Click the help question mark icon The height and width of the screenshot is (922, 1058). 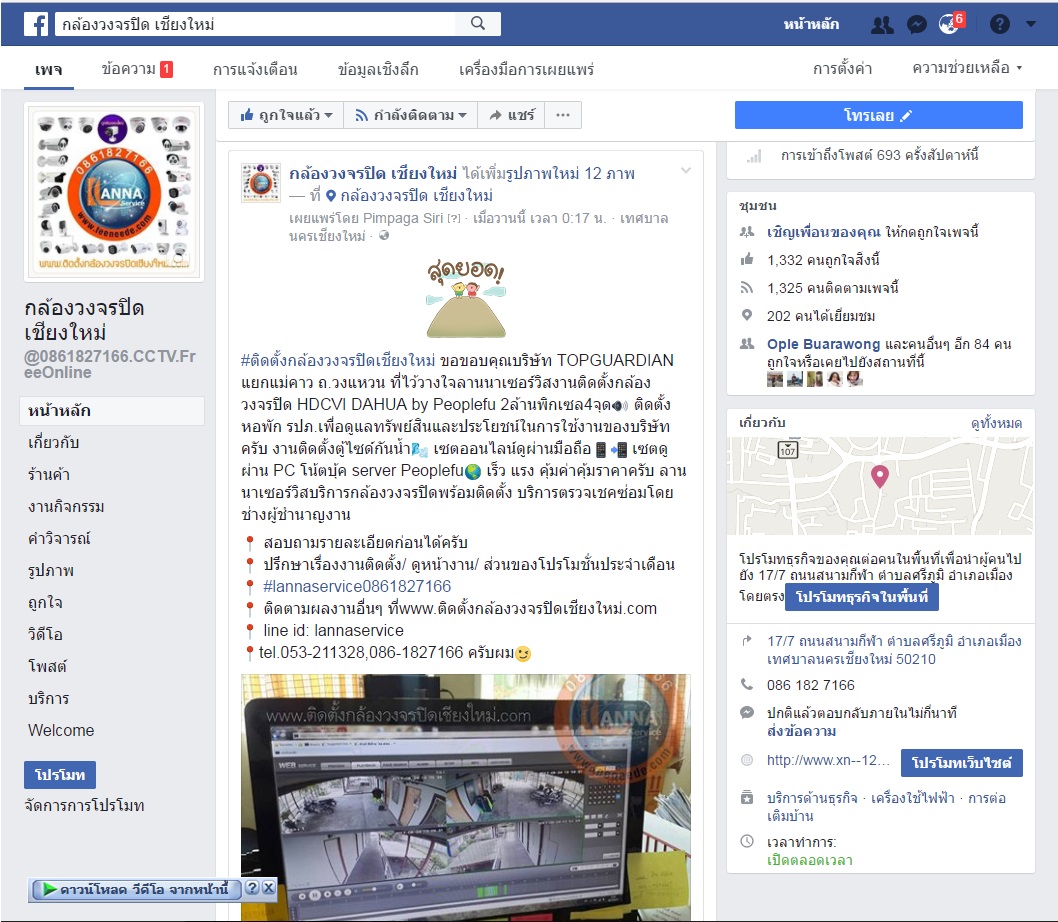[x=999, y=25]
